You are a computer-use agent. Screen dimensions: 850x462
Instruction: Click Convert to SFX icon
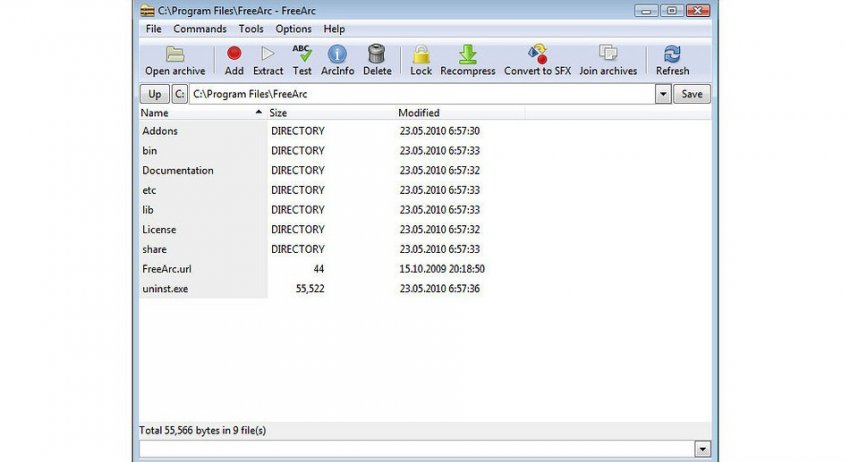(537, 55)
